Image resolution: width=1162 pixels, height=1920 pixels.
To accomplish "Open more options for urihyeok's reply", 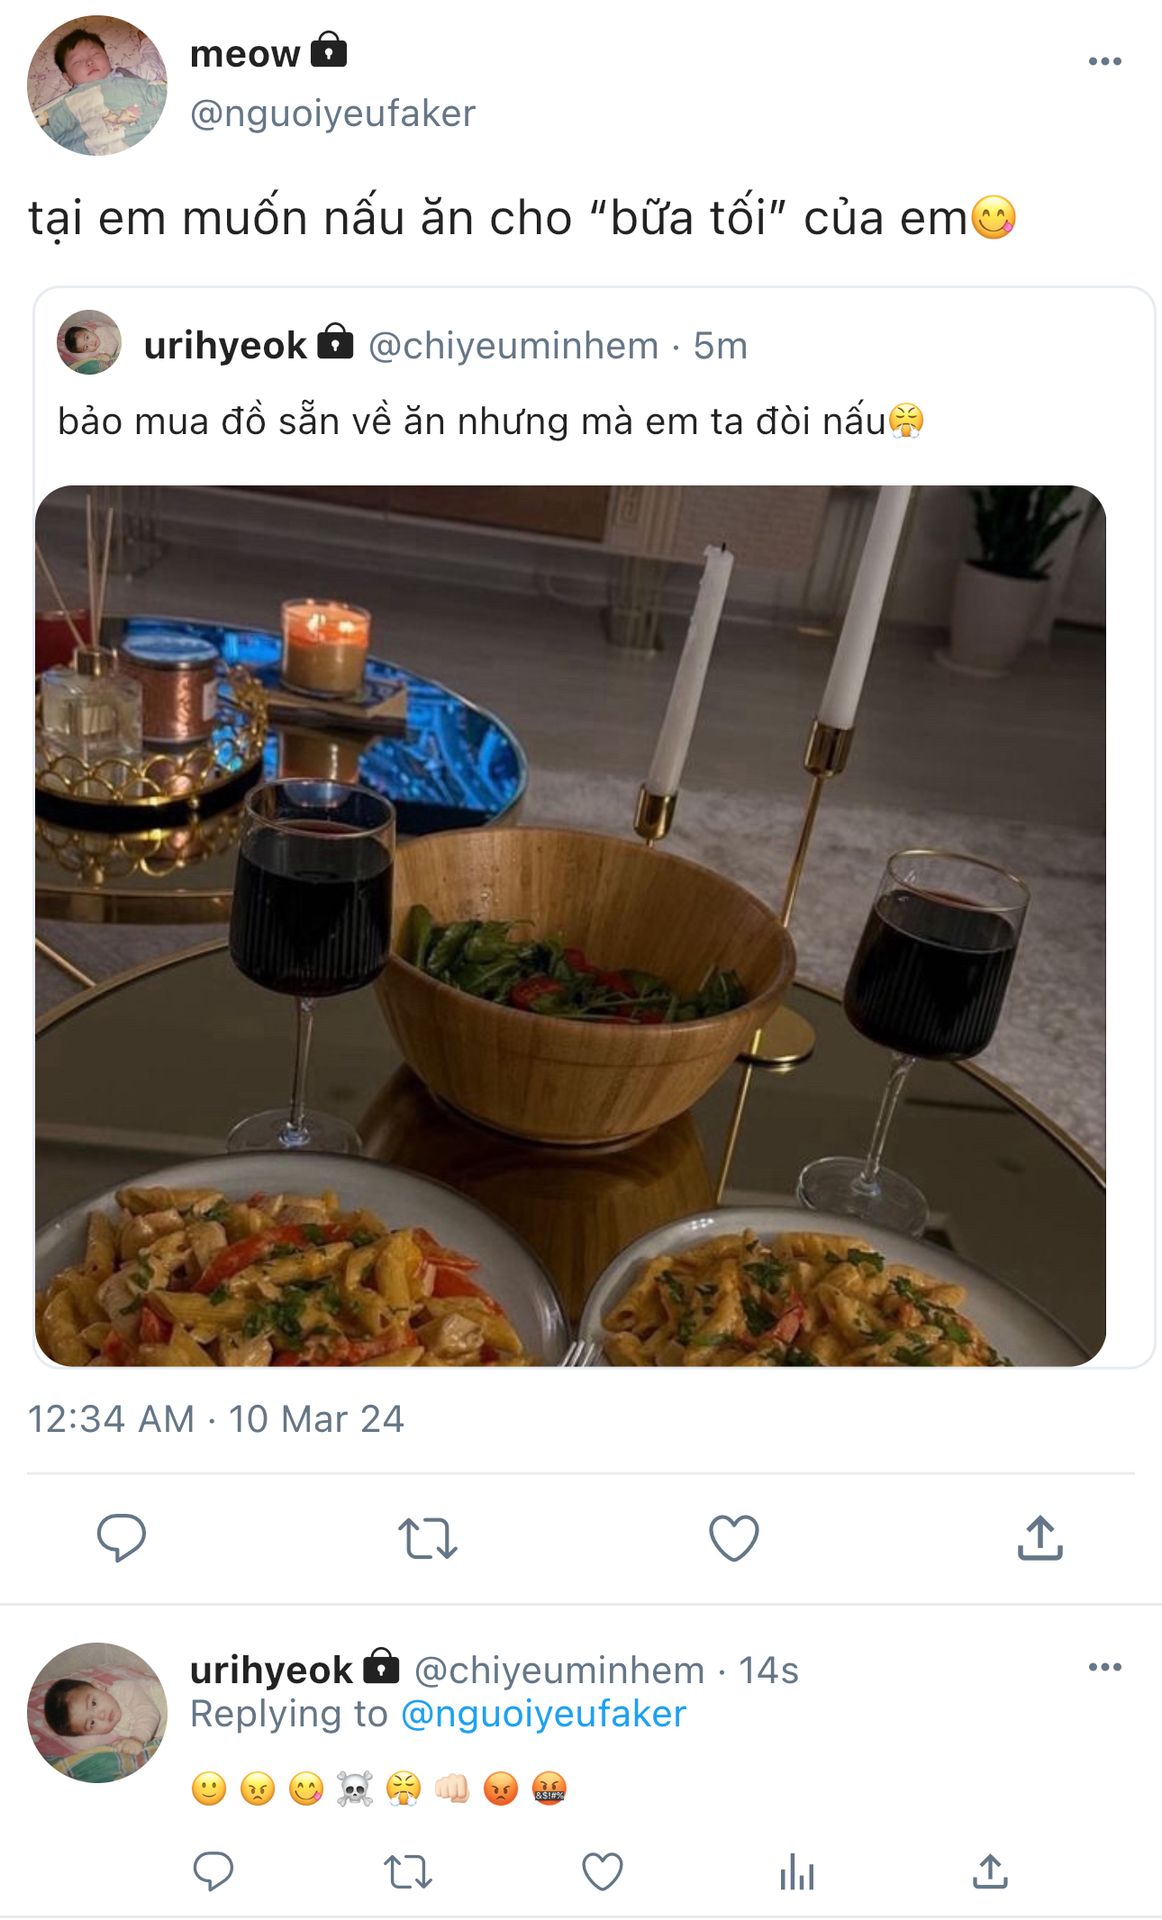I will [1105, 1667].
